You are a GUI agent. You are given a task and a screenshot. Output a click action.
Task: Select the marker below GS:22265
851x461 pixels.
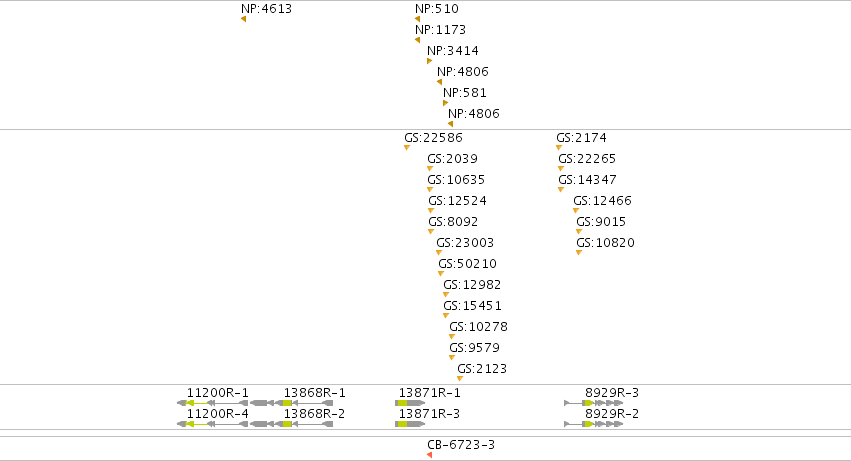click(x=561, y=169)
